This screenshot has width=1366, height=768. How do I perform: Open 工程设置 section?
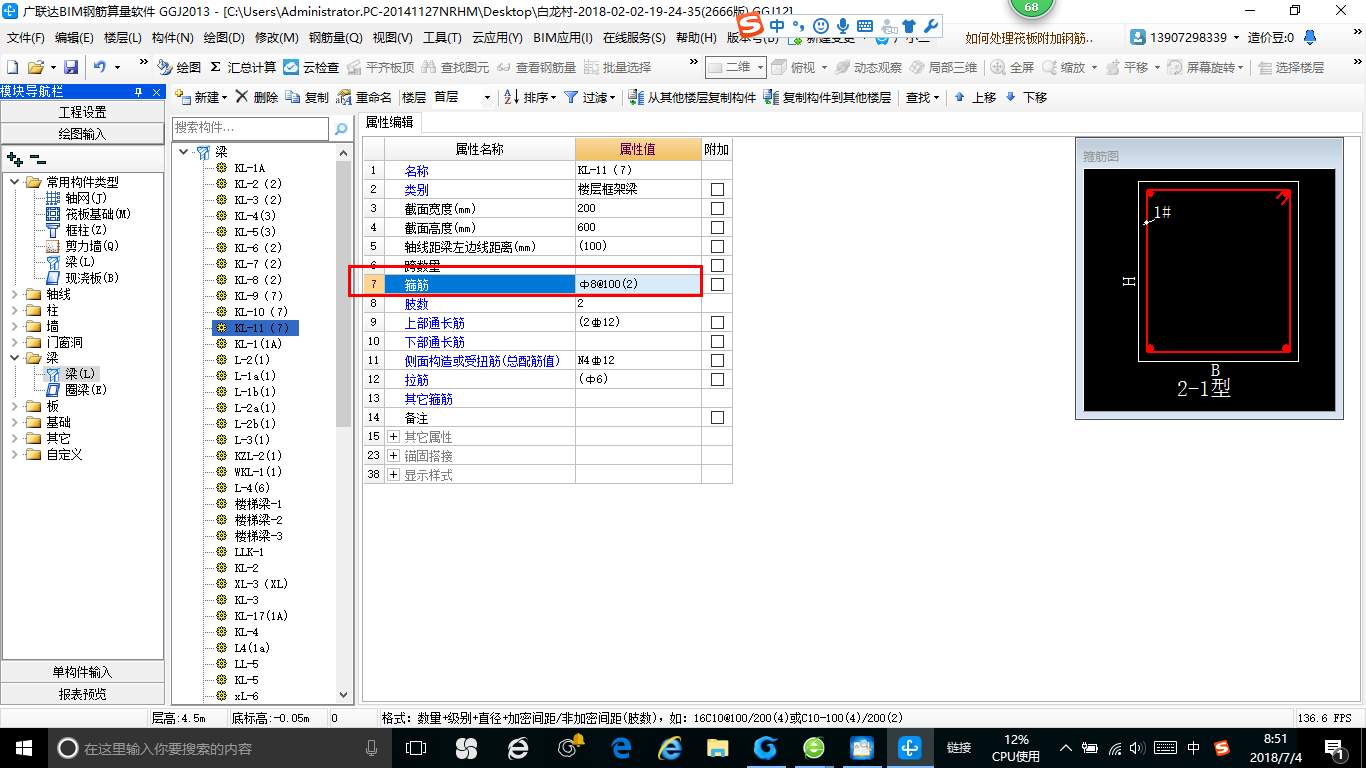point(82,112)
